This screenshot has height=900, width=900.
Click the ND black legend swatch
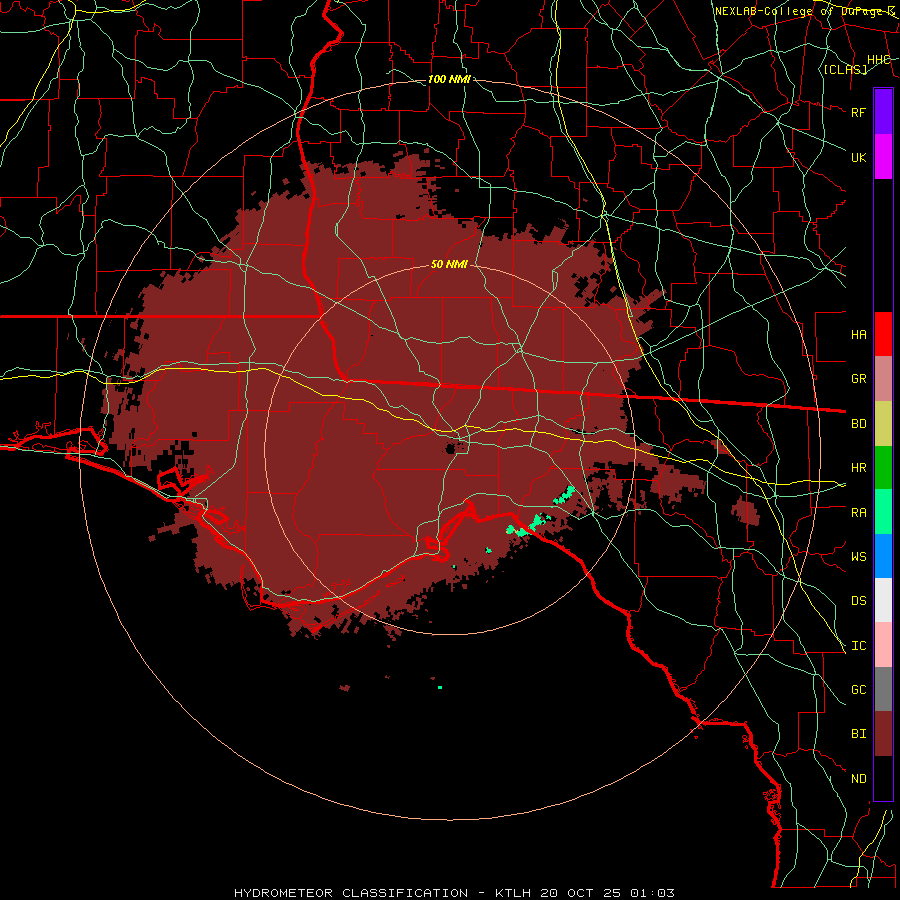(883, 778)
